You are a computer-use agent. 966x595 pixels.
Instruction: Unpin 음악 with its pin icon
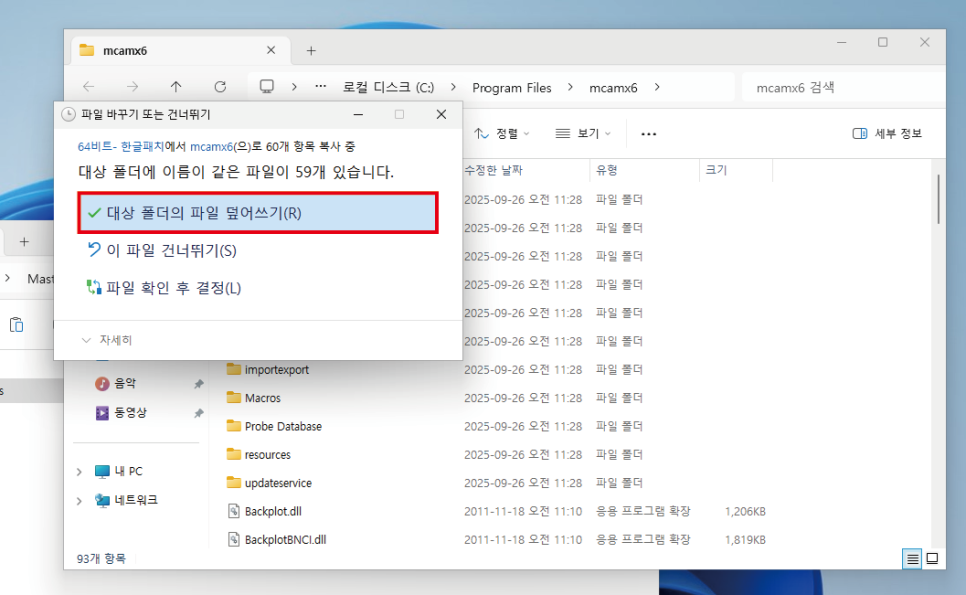pyautogui.click(x=198, y=384)
